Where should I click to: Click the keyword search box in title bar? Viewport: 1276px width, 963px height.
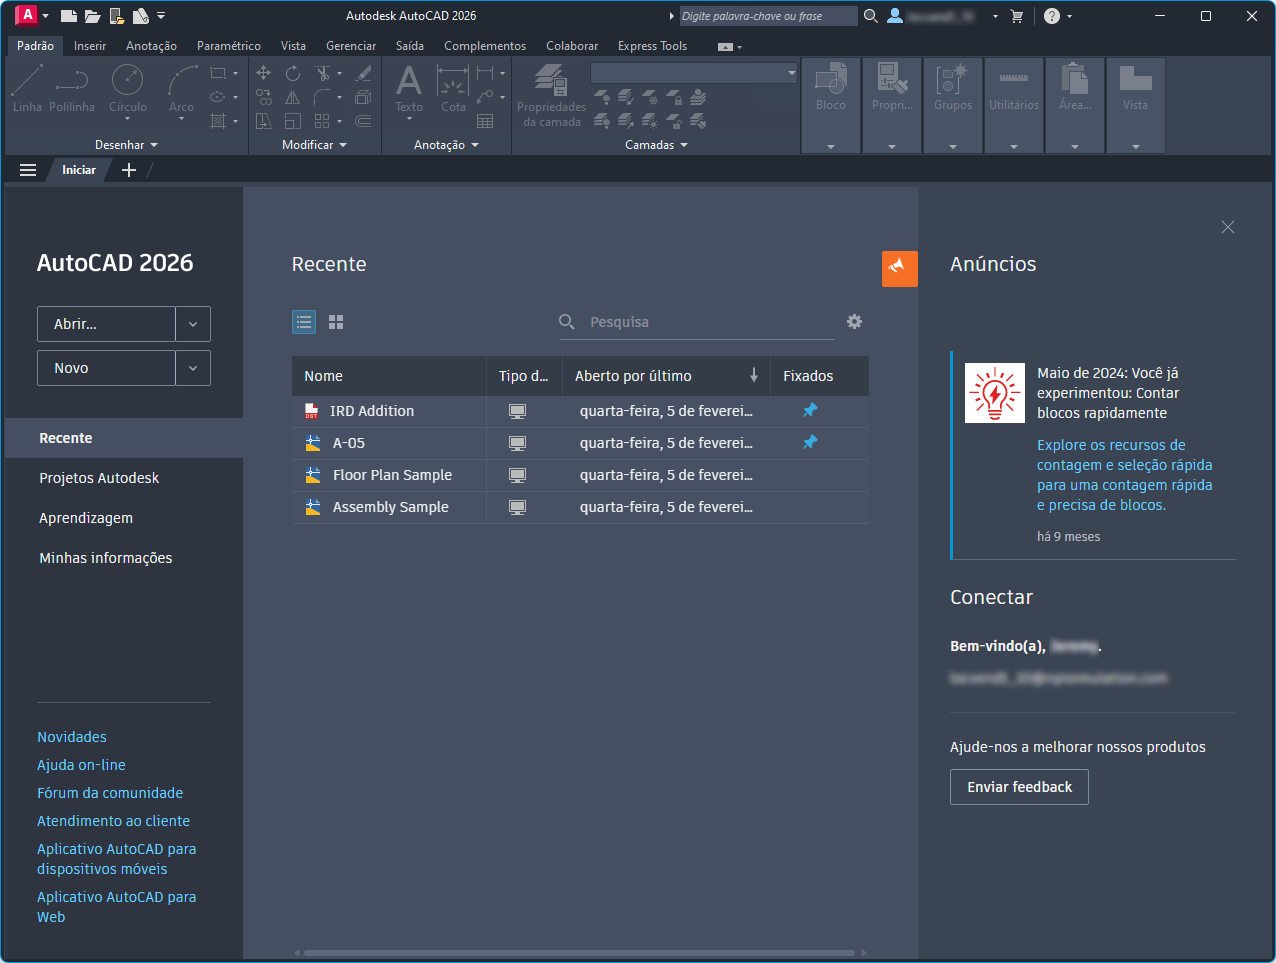[768, 16]
